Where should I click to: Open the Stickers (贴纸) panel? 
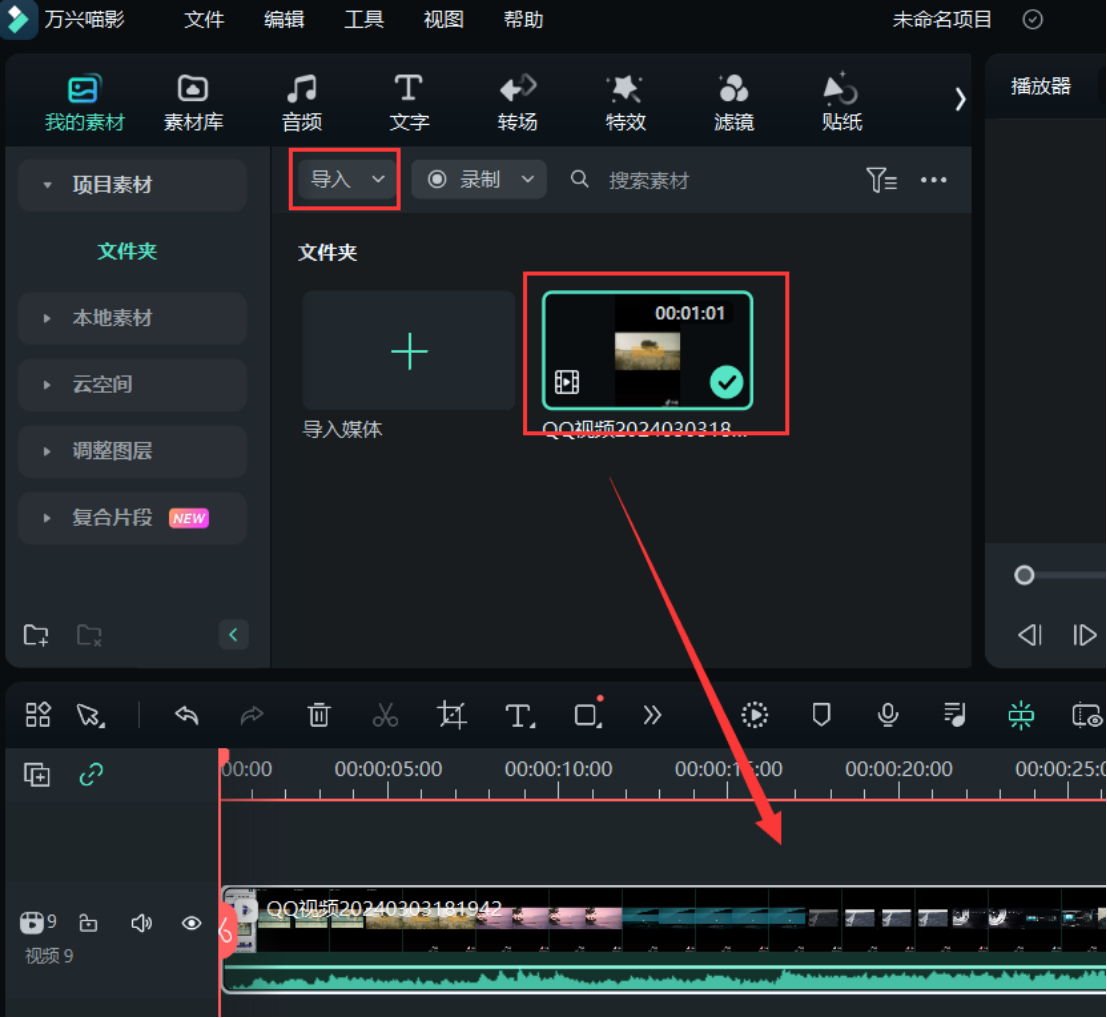(x=841, y=102)
